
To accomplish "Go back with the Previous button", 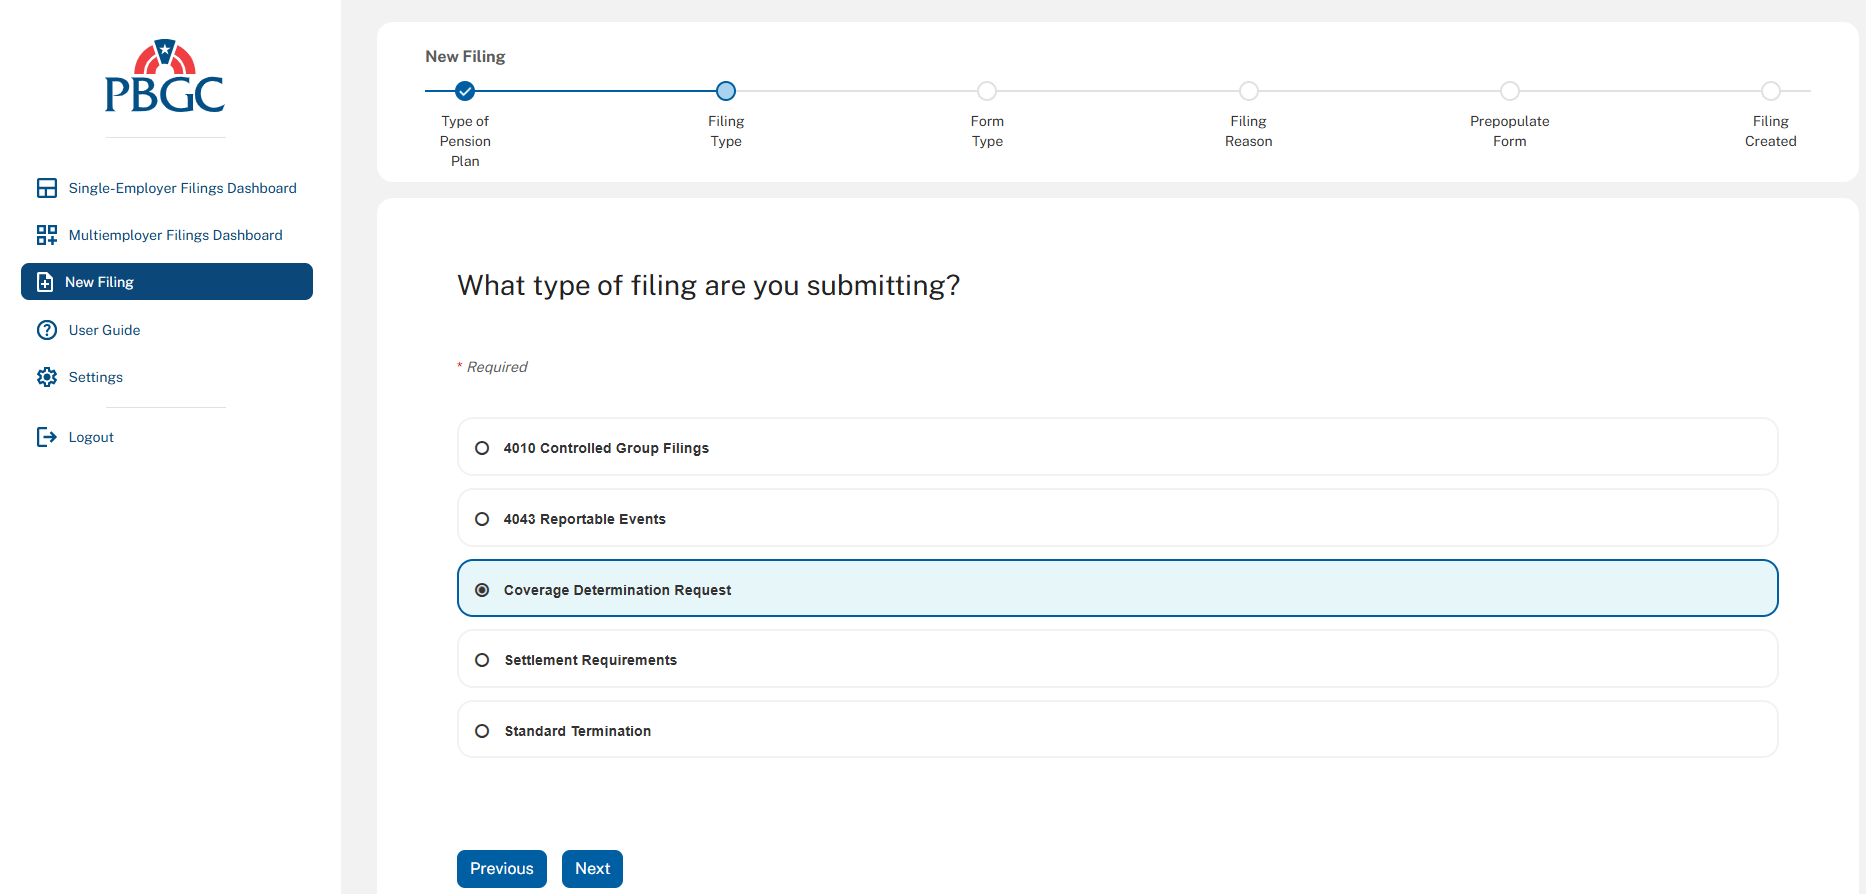I will [x=502, y=869].
